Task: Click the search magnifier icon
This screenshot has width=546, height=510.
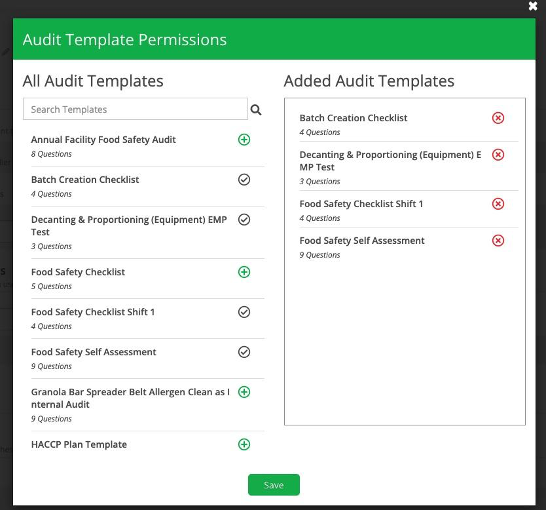Action: pyautogui.click(x=256, y=110)
